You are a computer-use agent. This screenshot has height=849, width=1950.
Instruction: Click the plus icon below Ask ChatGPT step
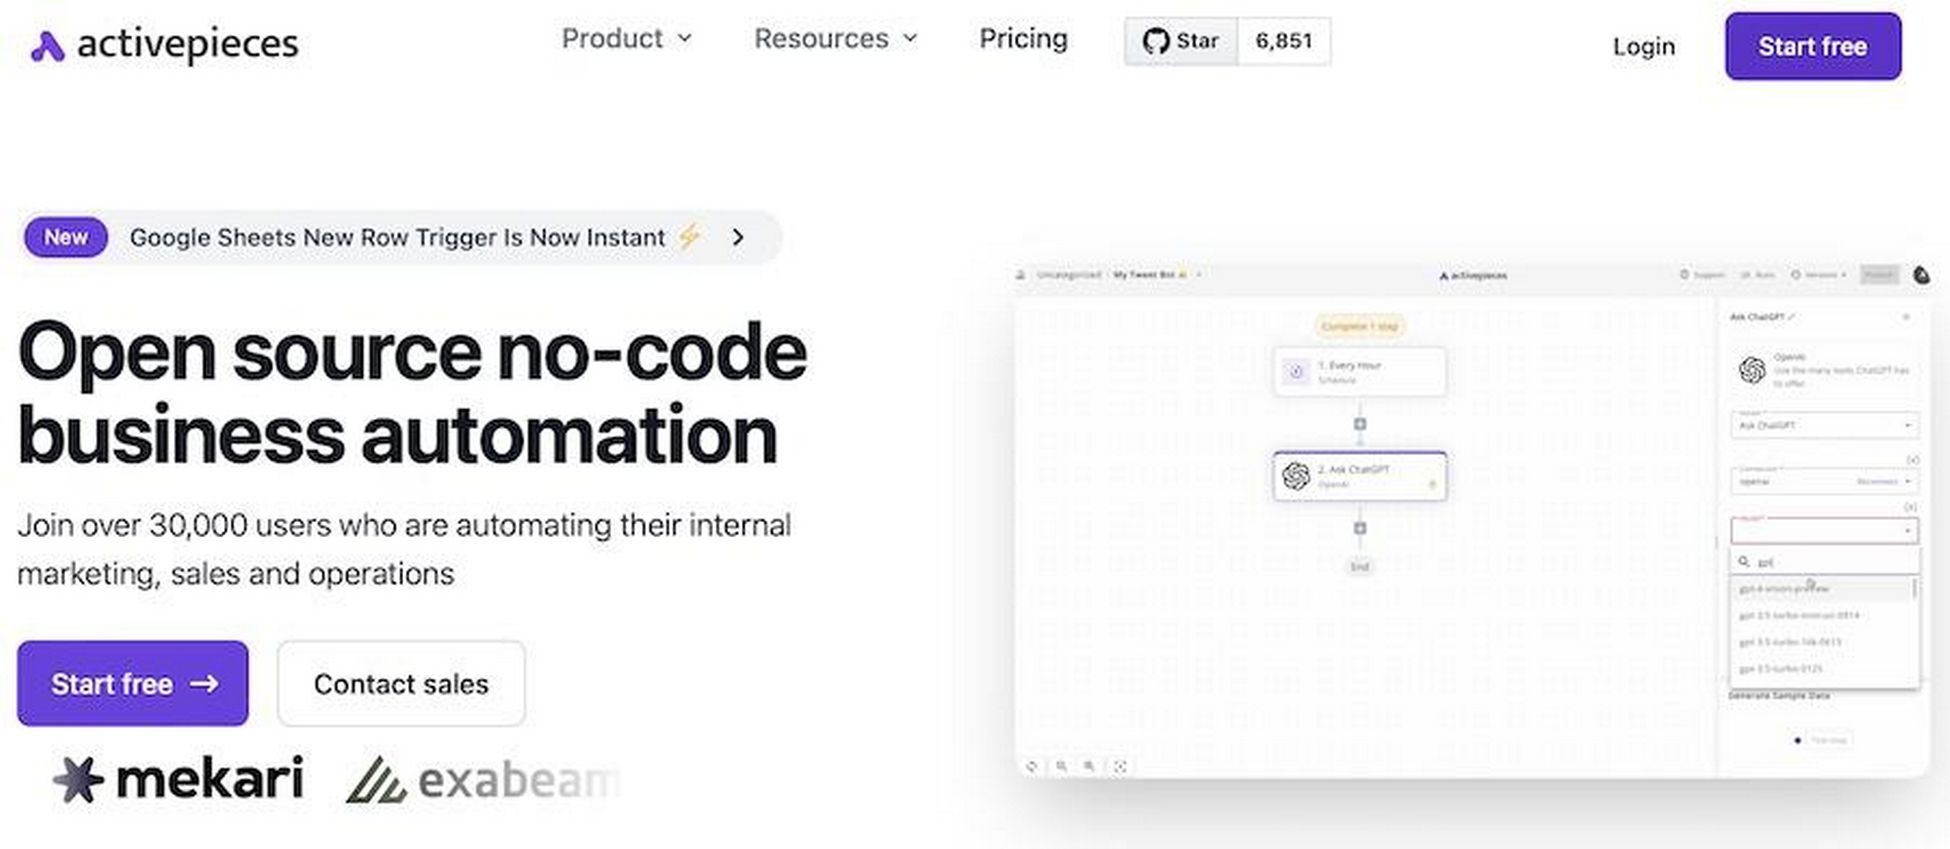click(1360, 528)
